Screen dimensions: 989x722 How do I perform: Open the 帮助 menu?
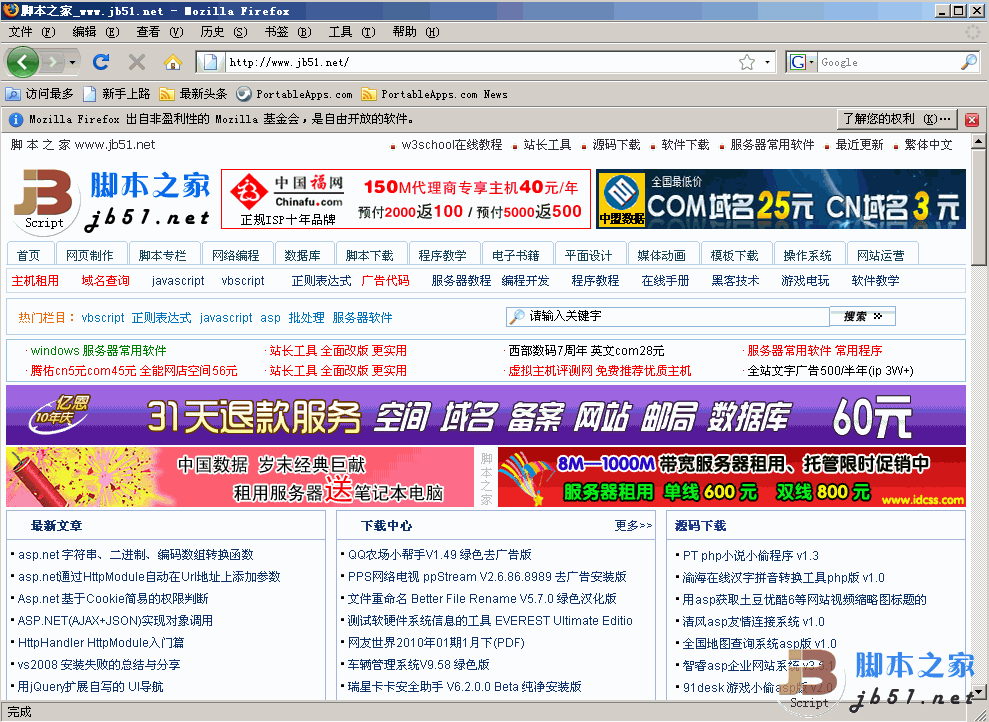click(x=416, y=32)
